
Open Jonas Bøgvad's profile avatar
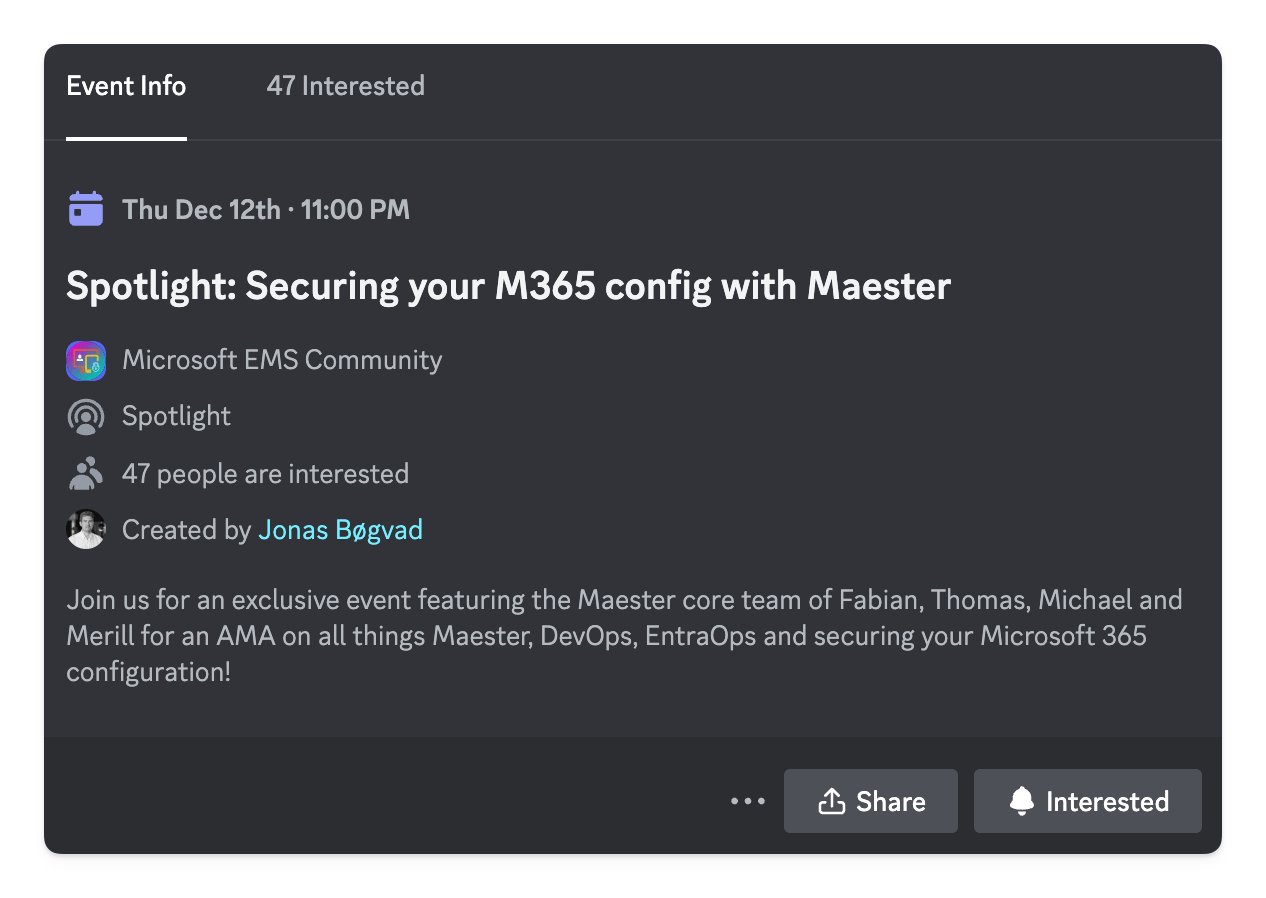[86, 529]
